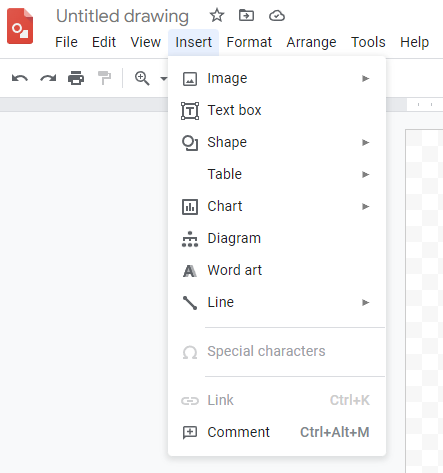Open the Line submenu
This screenshot has width=443, height=473.
click(x=277, y=302)
